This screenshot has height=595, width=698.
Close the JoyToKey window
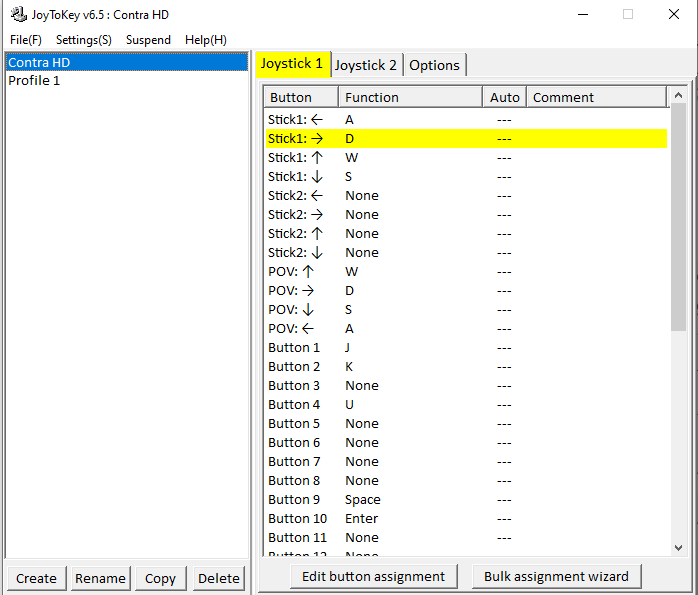coord(674,14)
